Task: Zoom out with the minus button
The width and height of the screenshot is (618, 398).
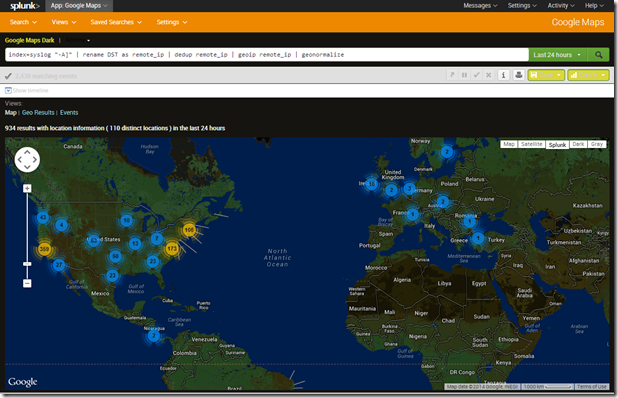Action: coord(27,283)
